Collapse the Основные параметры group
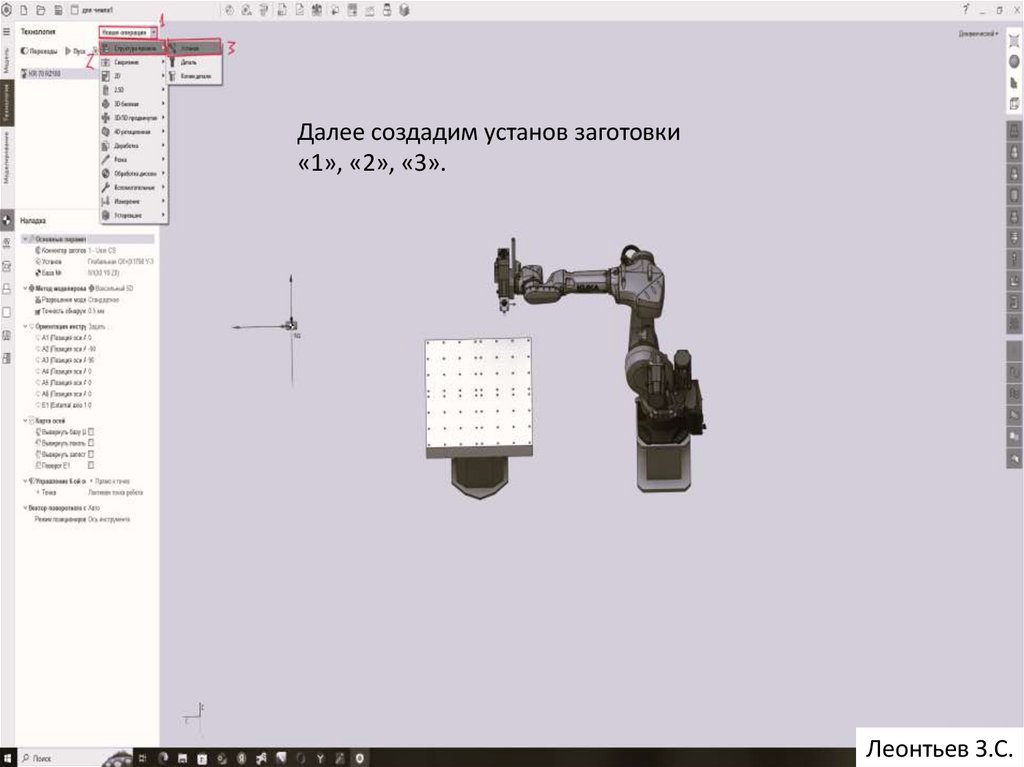Viewport: 1024px width, 767px height. click(25, 239)
